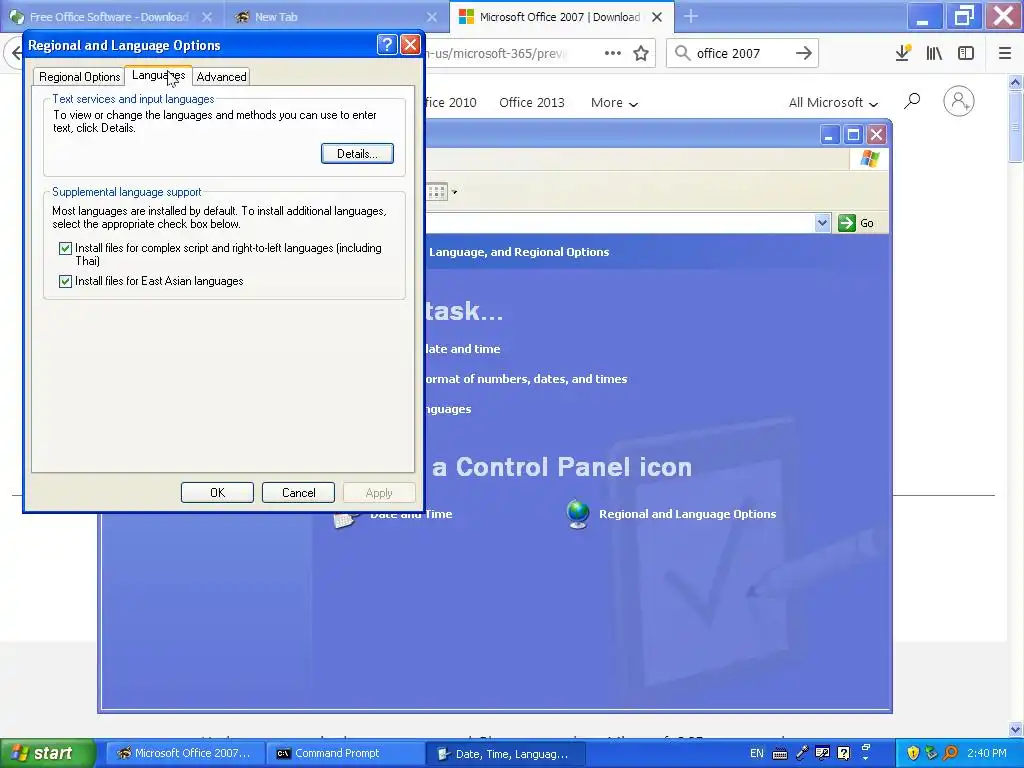Toggle complex script and right-to-left languages checkbox

(65, 248)
